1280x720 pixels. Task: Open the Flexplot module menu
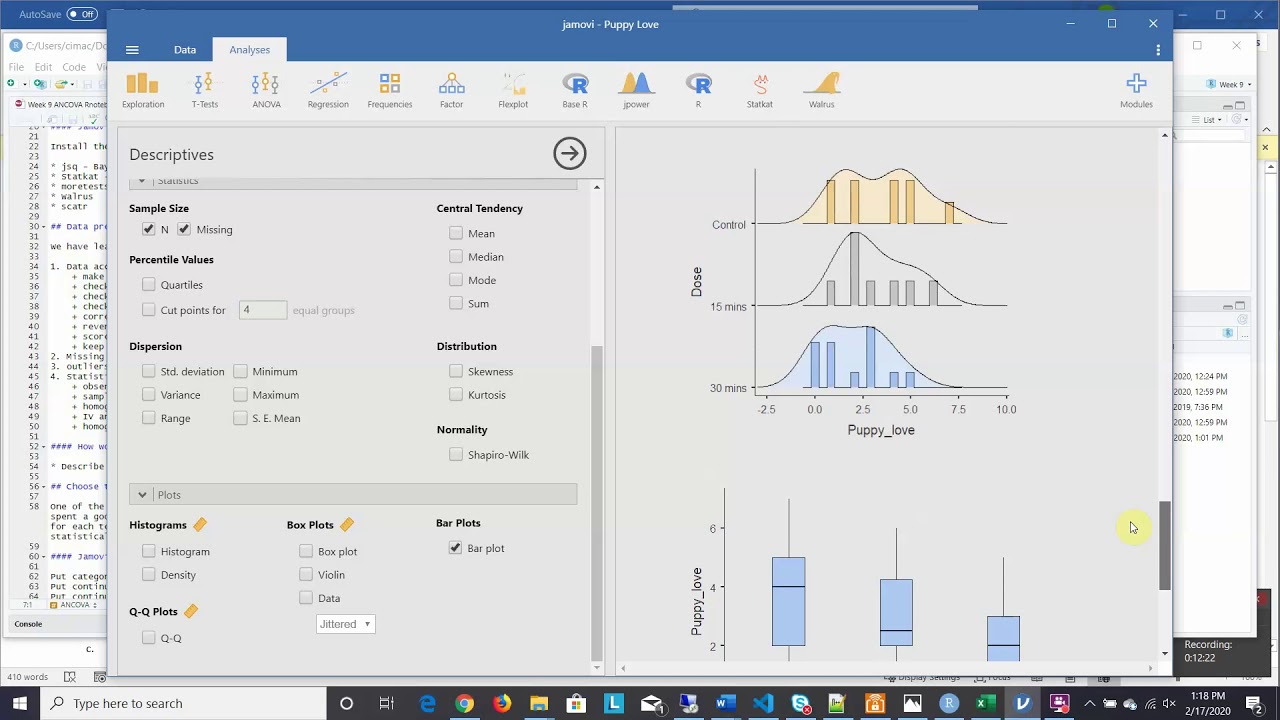513,90
